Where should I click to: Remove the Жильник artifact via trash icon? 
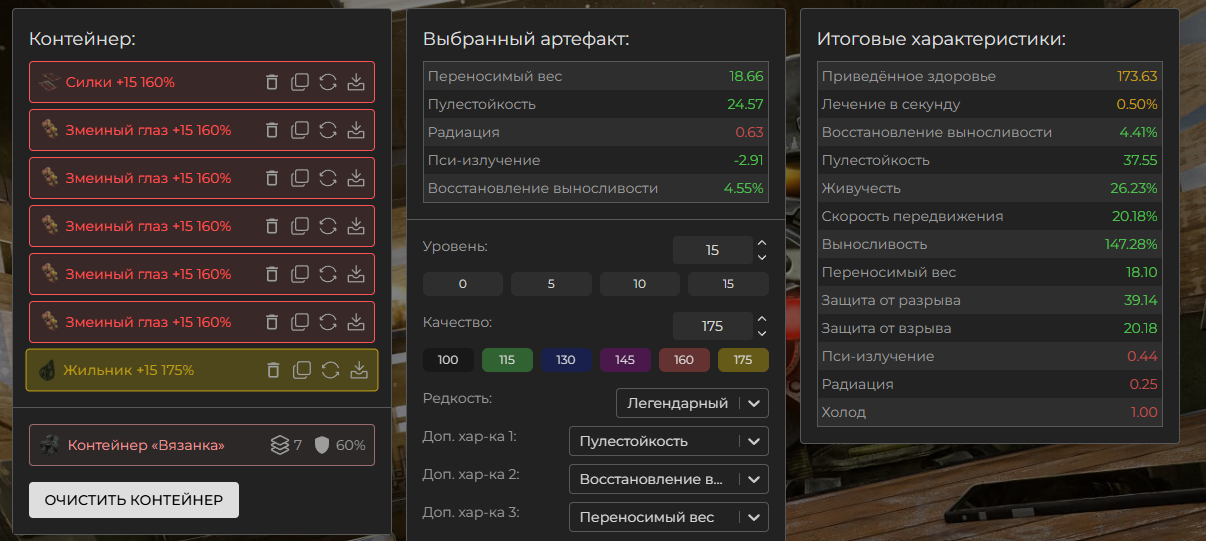click(273, 370)
